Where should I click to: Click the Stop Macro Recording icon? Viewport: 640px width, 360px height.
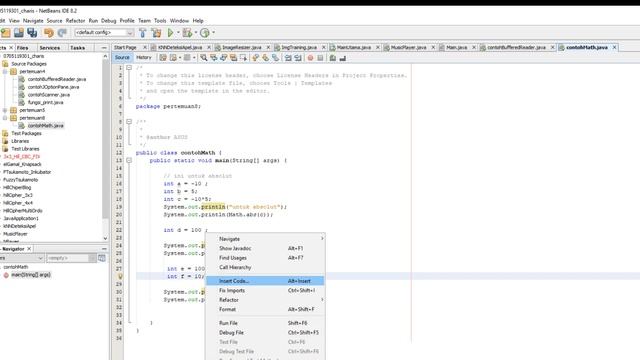[320, 58]
